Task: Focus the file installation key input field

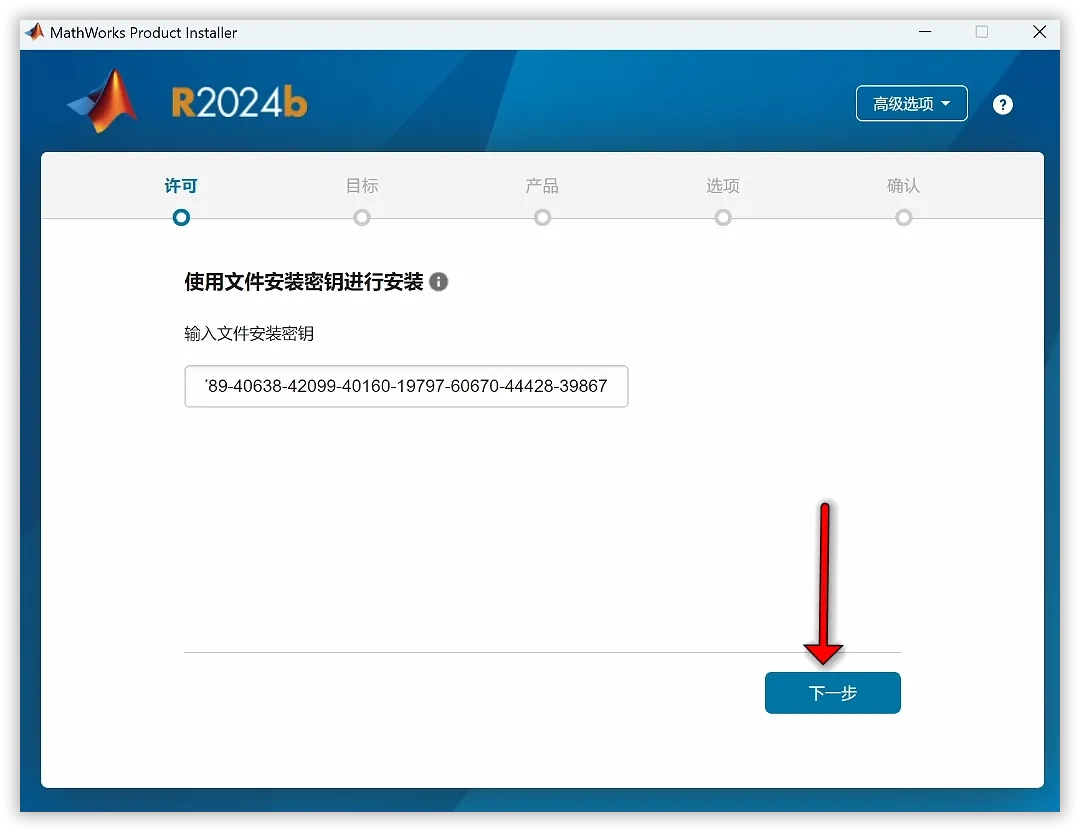Action: point(406,386)
